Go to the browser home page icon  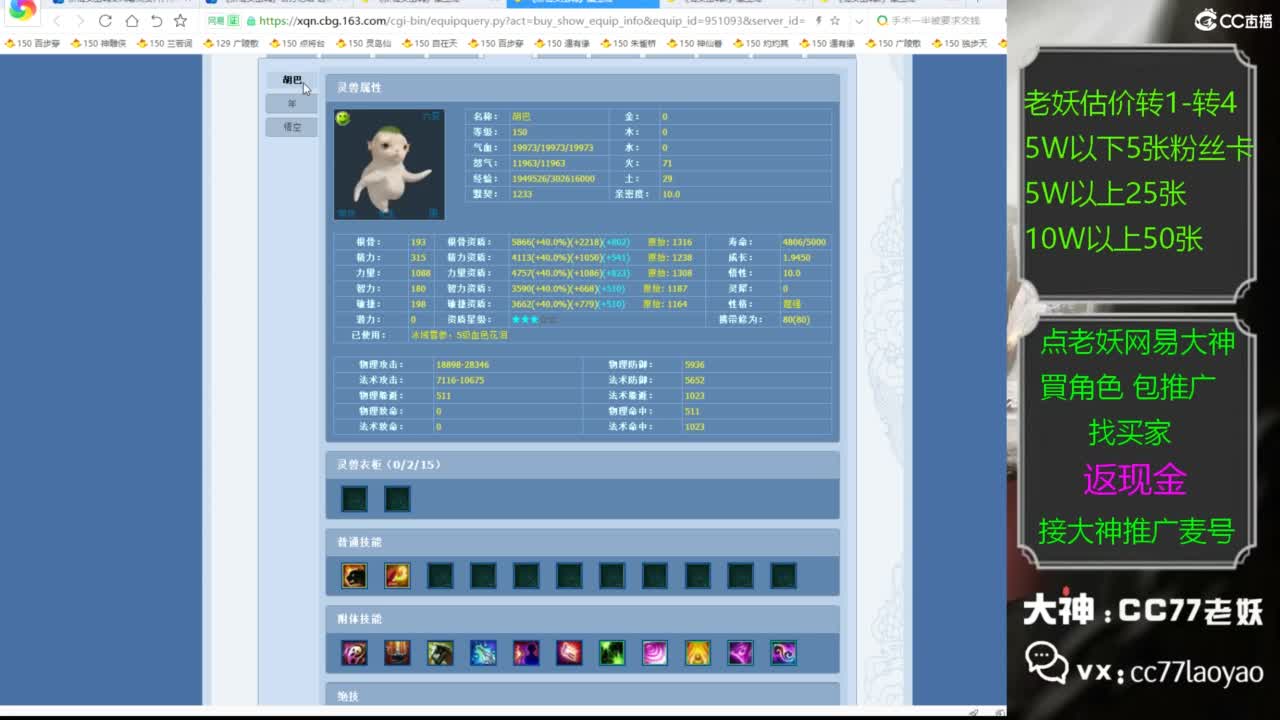coord(131,21)
